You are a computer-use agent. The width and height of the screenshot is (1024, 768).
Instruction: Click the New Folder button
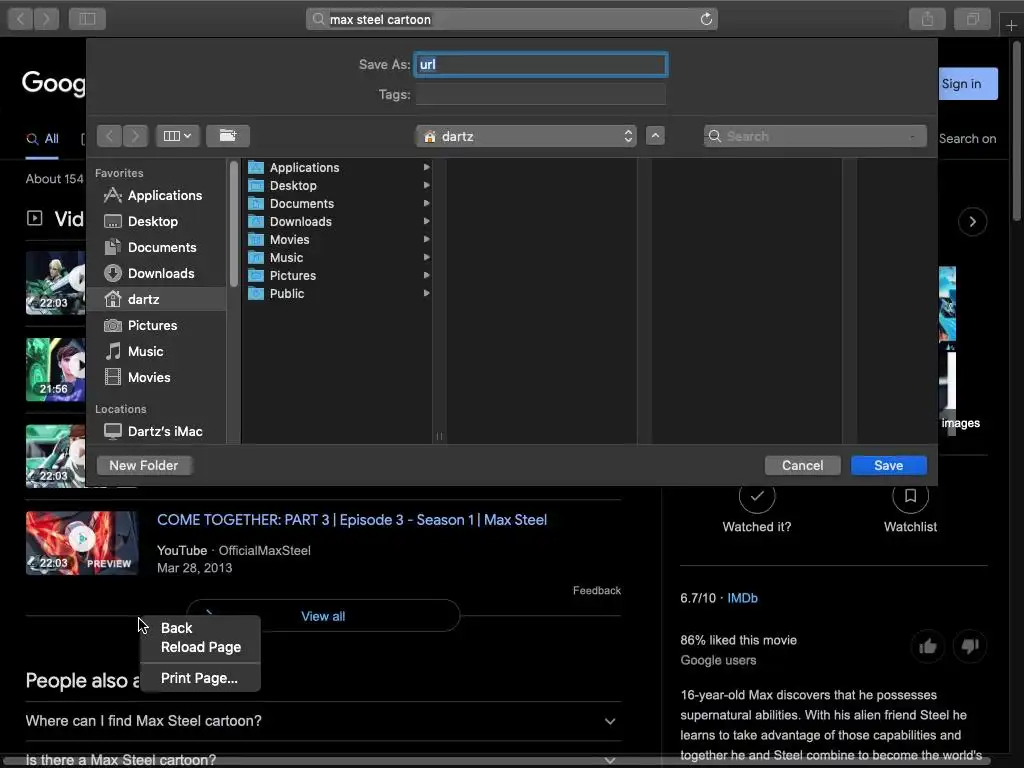[144, 466]
